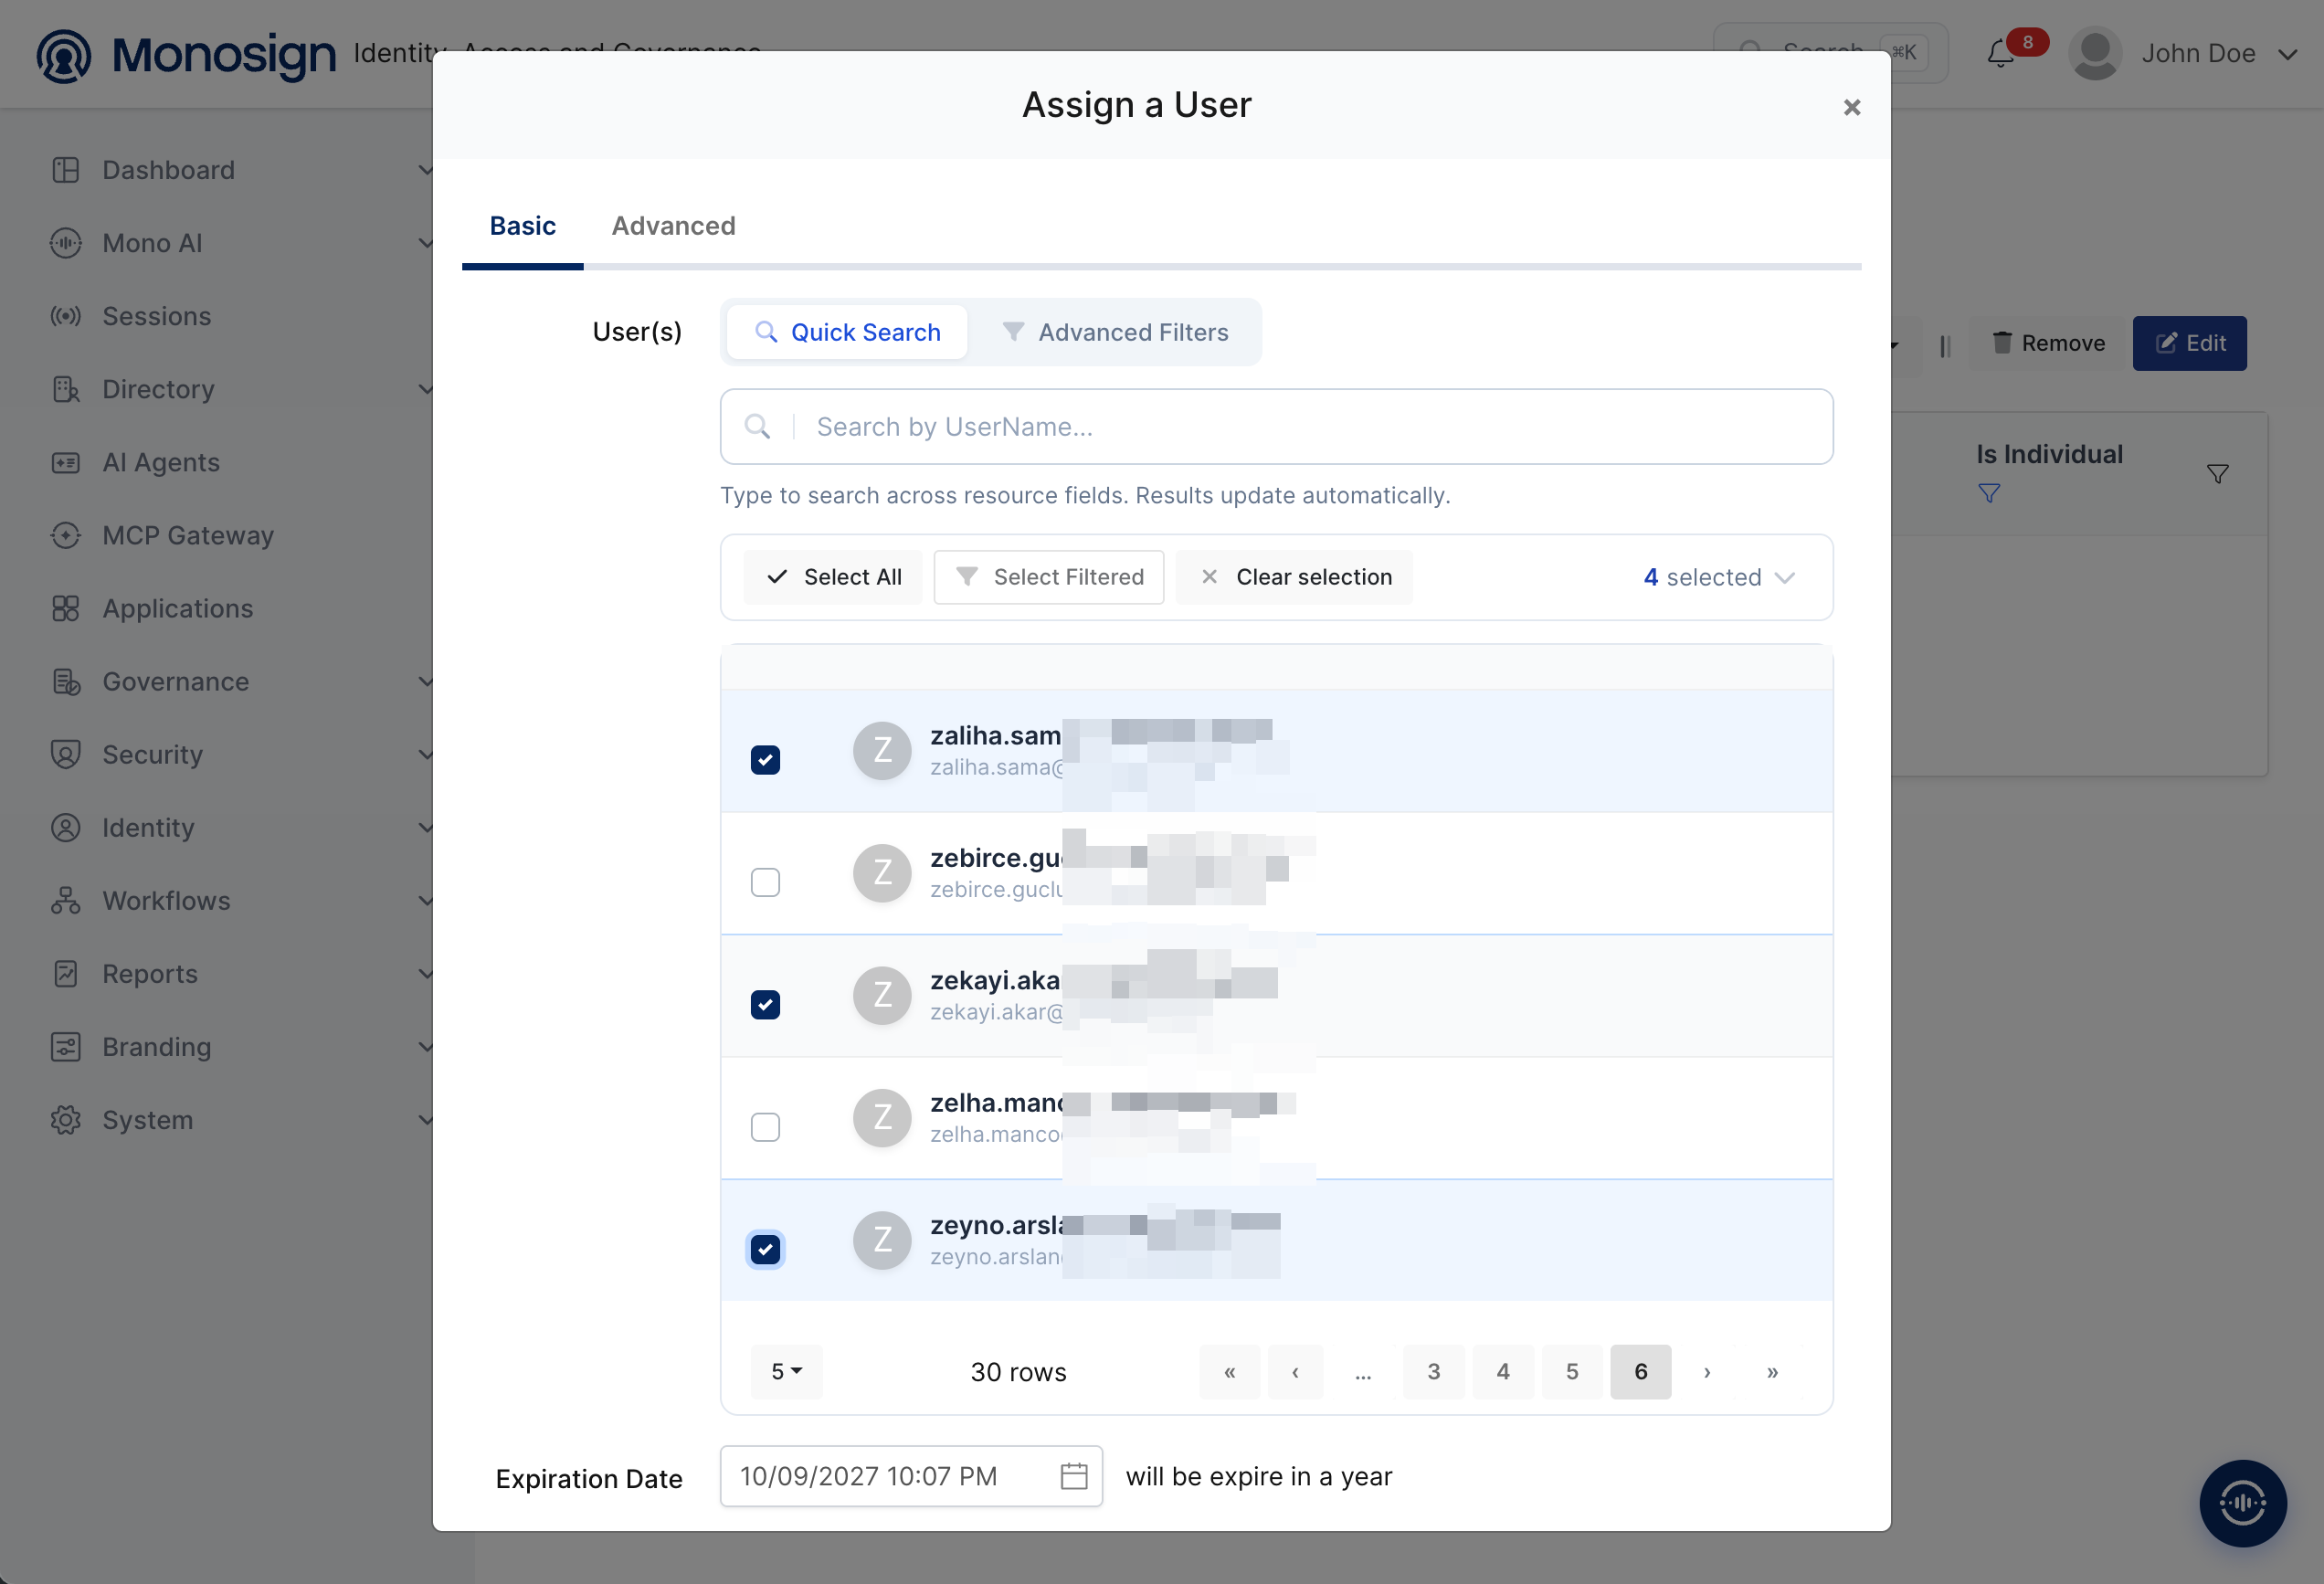Open the notifications bell

click(x=2000, y=53)
